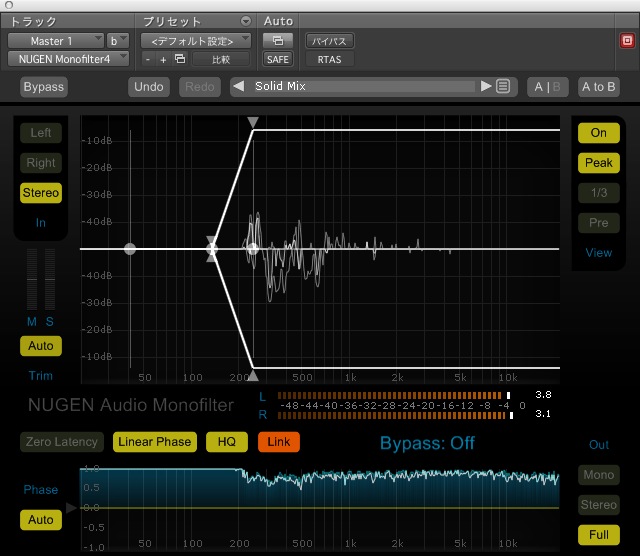Click the Bypass: Off status text
Image resolution: width=640 pixels, height=556 pixels.
pyautogui.click(x=427, y=443)
